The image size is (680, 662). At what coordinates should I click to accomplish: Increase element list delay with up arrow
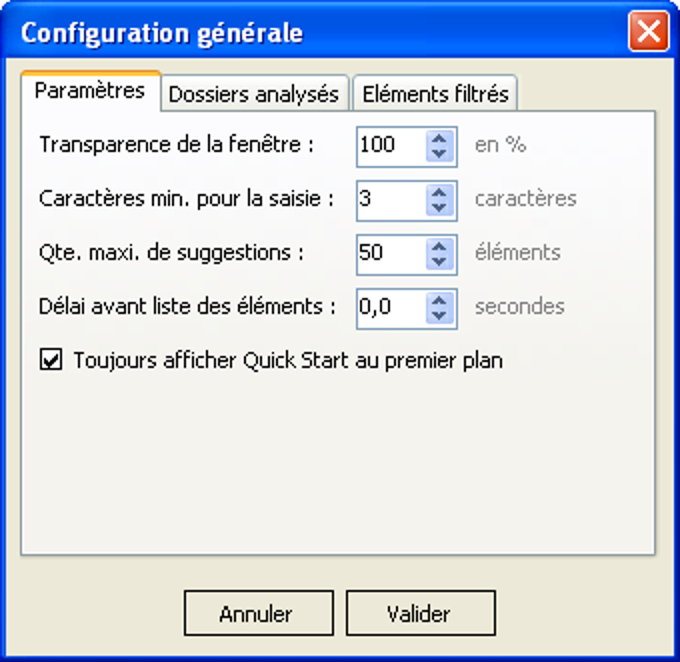point(439,301)
